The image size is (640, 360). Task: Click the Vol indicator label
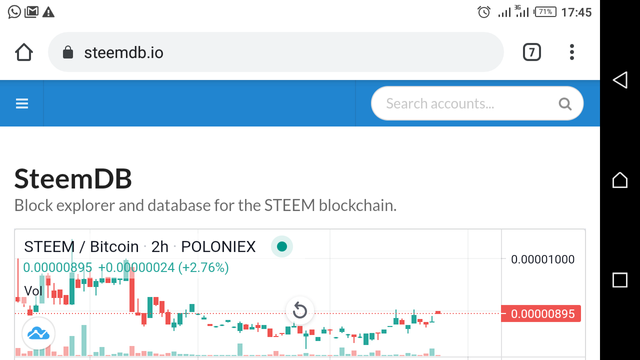pyautogui.click(x=33, y=291)
